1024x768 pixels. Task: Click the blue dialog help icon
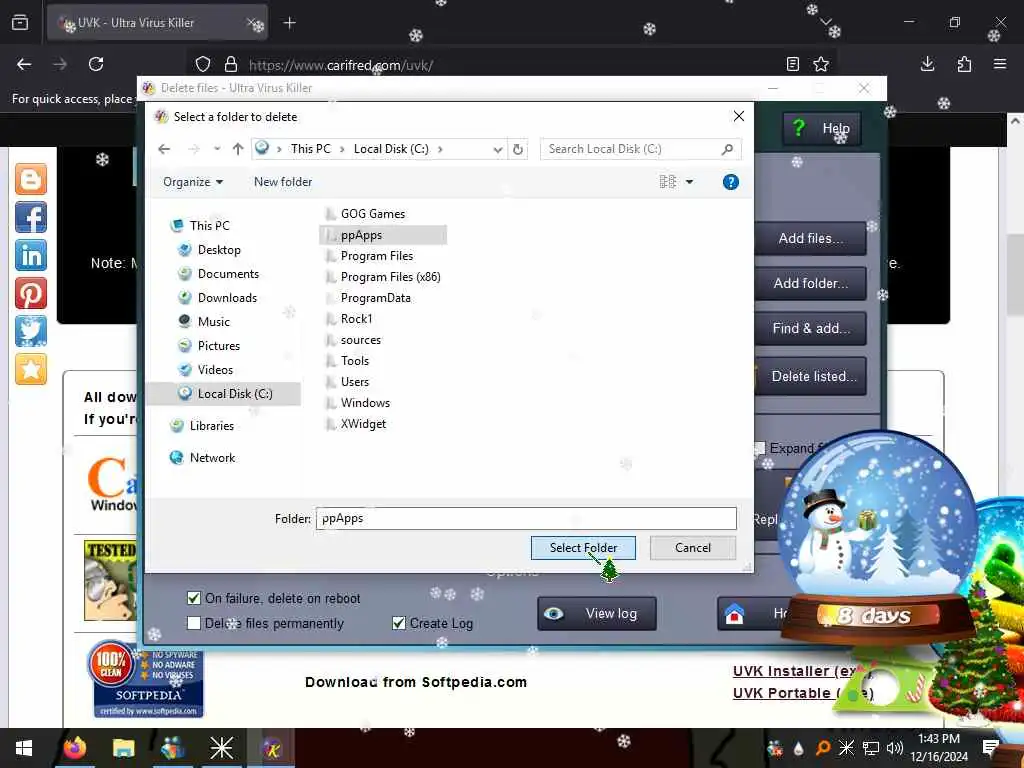click(731, 182)
